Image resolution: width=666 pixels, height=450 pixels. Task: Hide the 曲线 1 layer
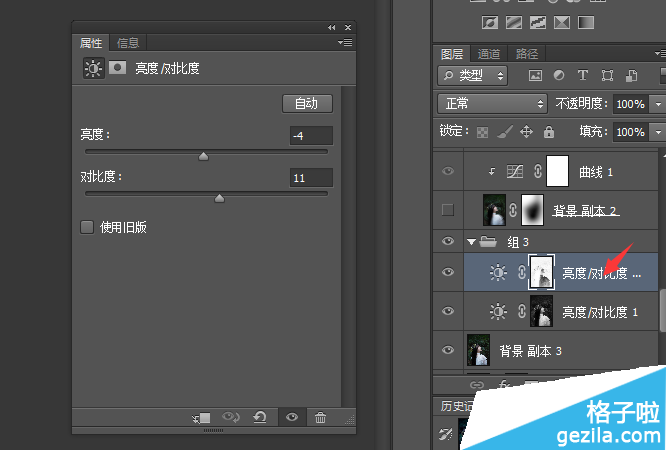point(448,172)
